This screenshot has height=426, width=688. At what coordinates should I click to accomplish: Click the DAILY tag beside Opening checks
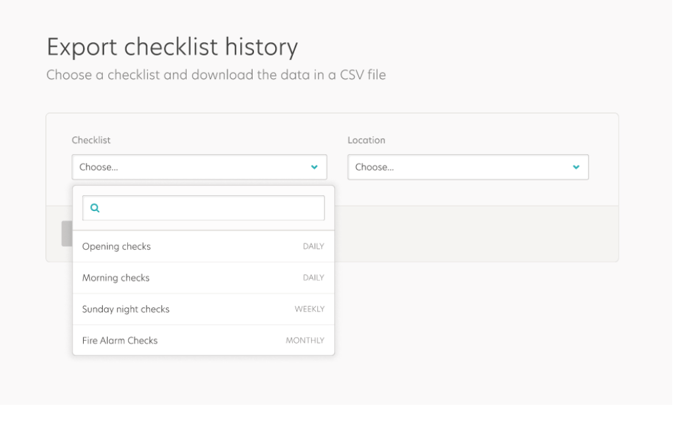click(313, 247)
